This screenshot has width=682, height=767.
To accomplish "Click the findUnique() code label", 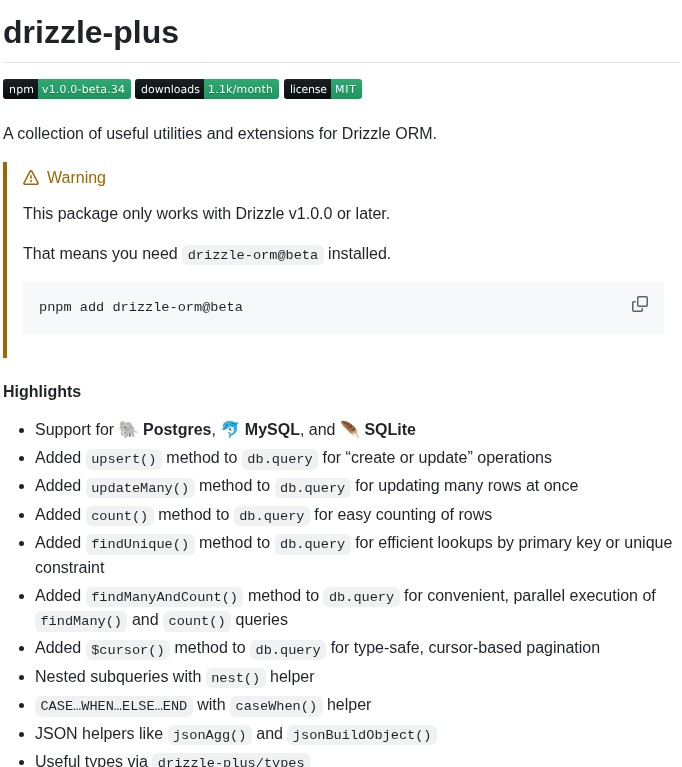I will (x=140, y=544).
